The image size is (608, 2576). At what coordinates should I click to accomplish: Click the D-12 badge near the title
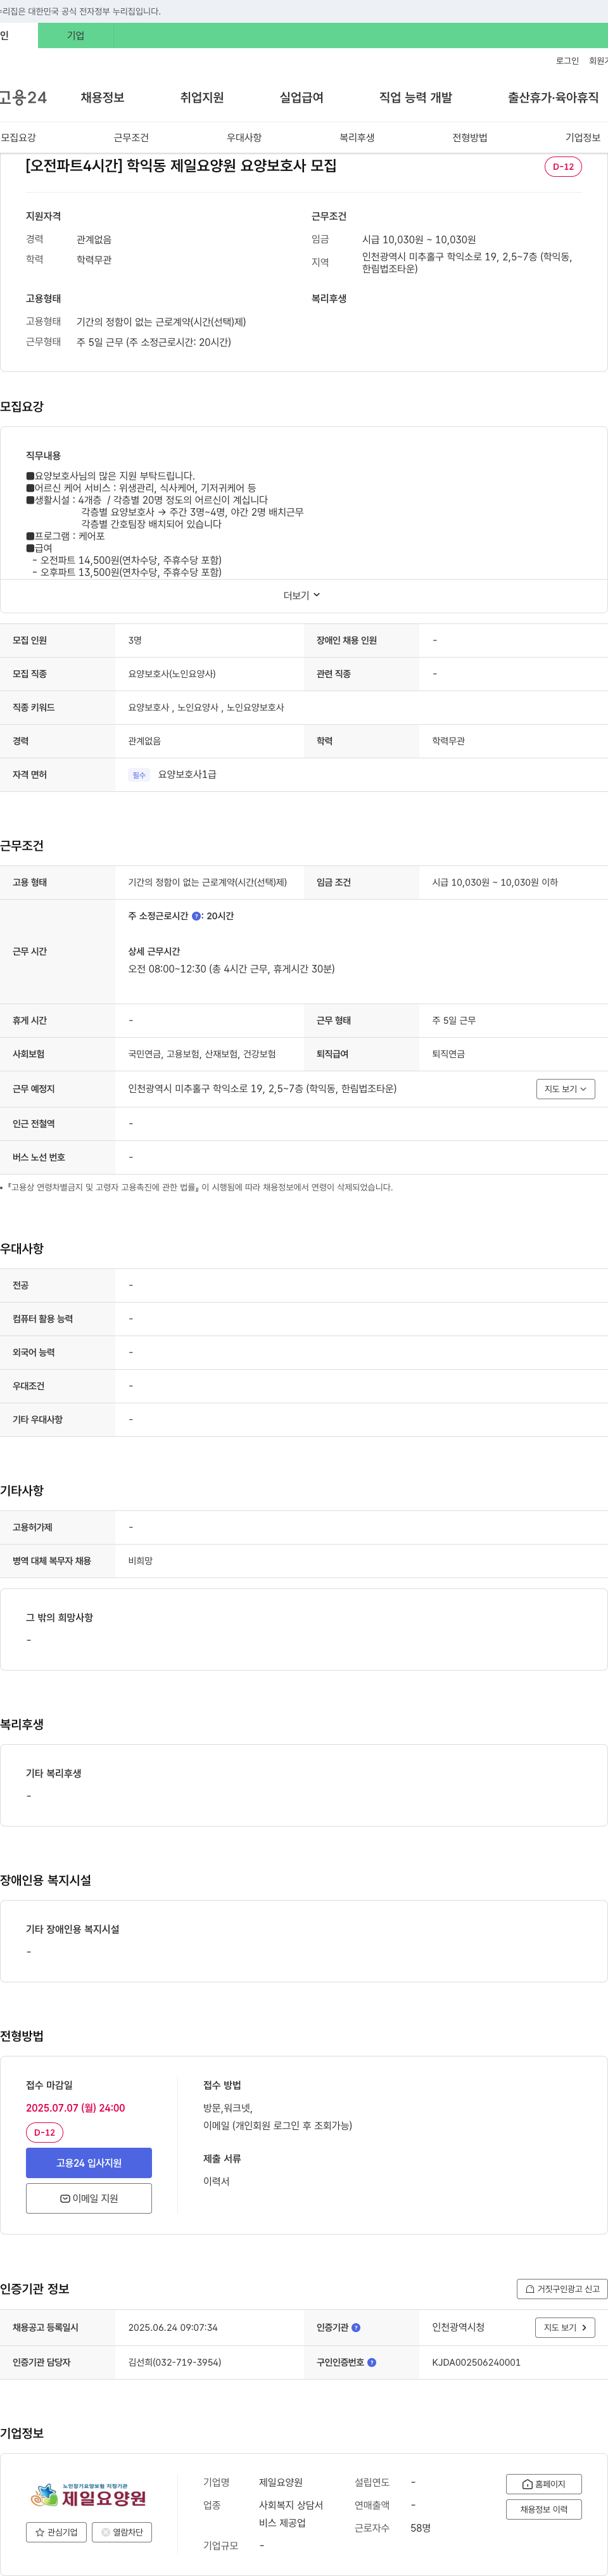563,166
